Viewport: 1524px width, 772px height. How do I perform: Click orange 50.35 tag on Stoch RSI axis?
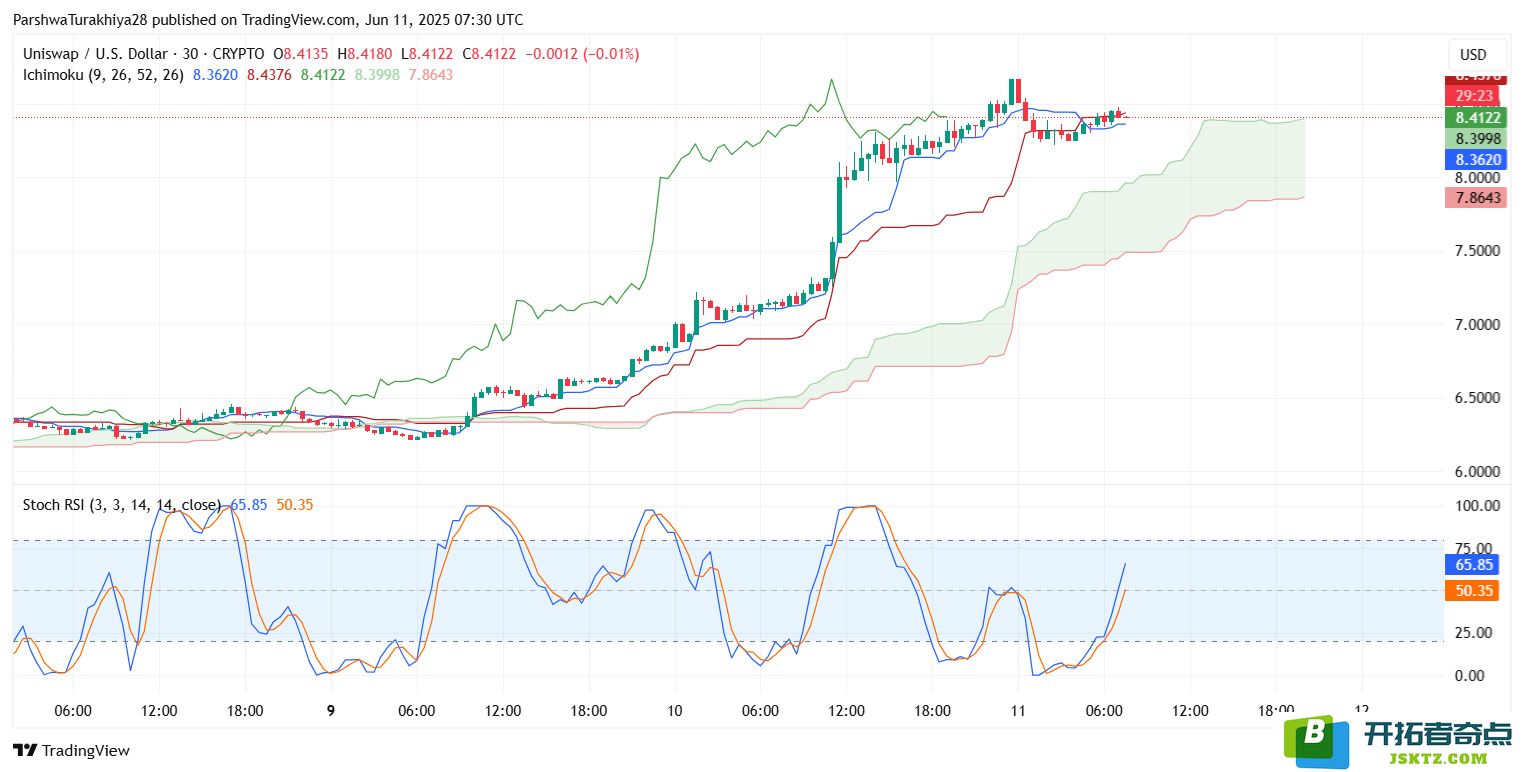(x=1473, y=591)
